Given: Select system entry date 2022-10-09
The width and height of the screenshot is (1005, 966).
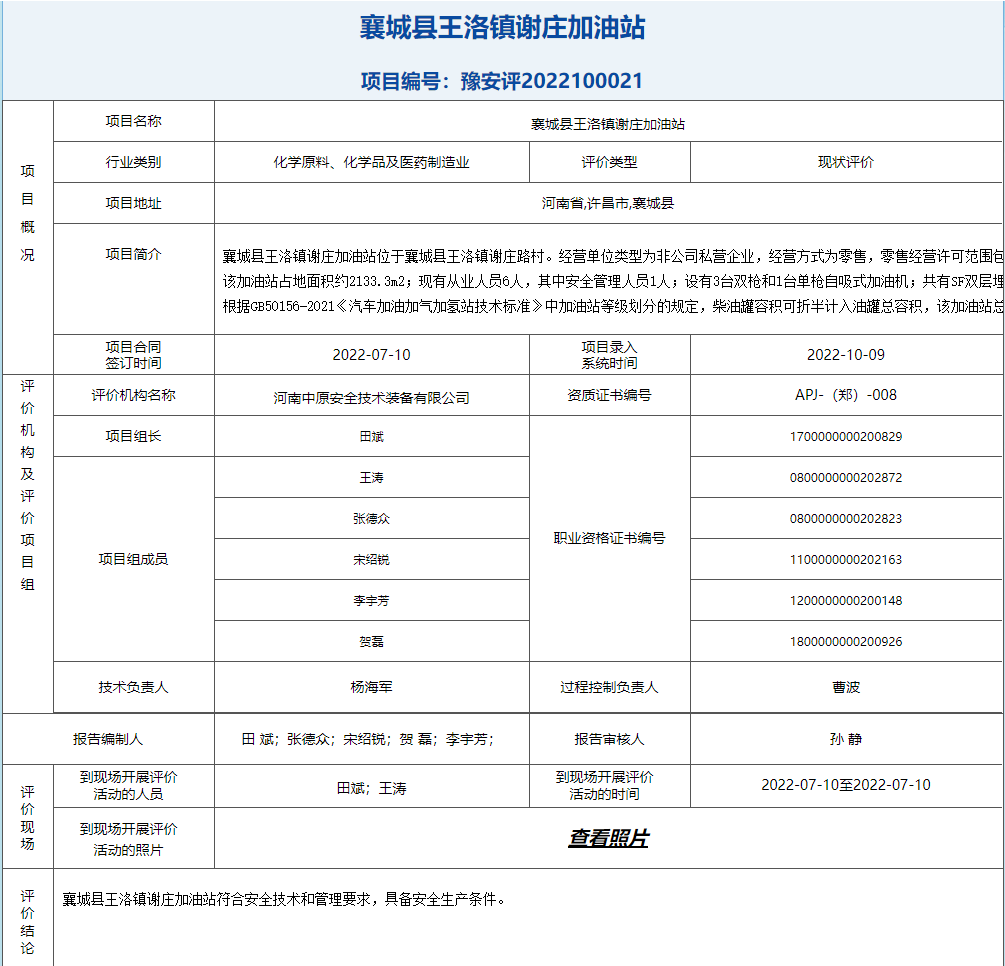Looking at the screenshot, I should (x=846, y=354).
